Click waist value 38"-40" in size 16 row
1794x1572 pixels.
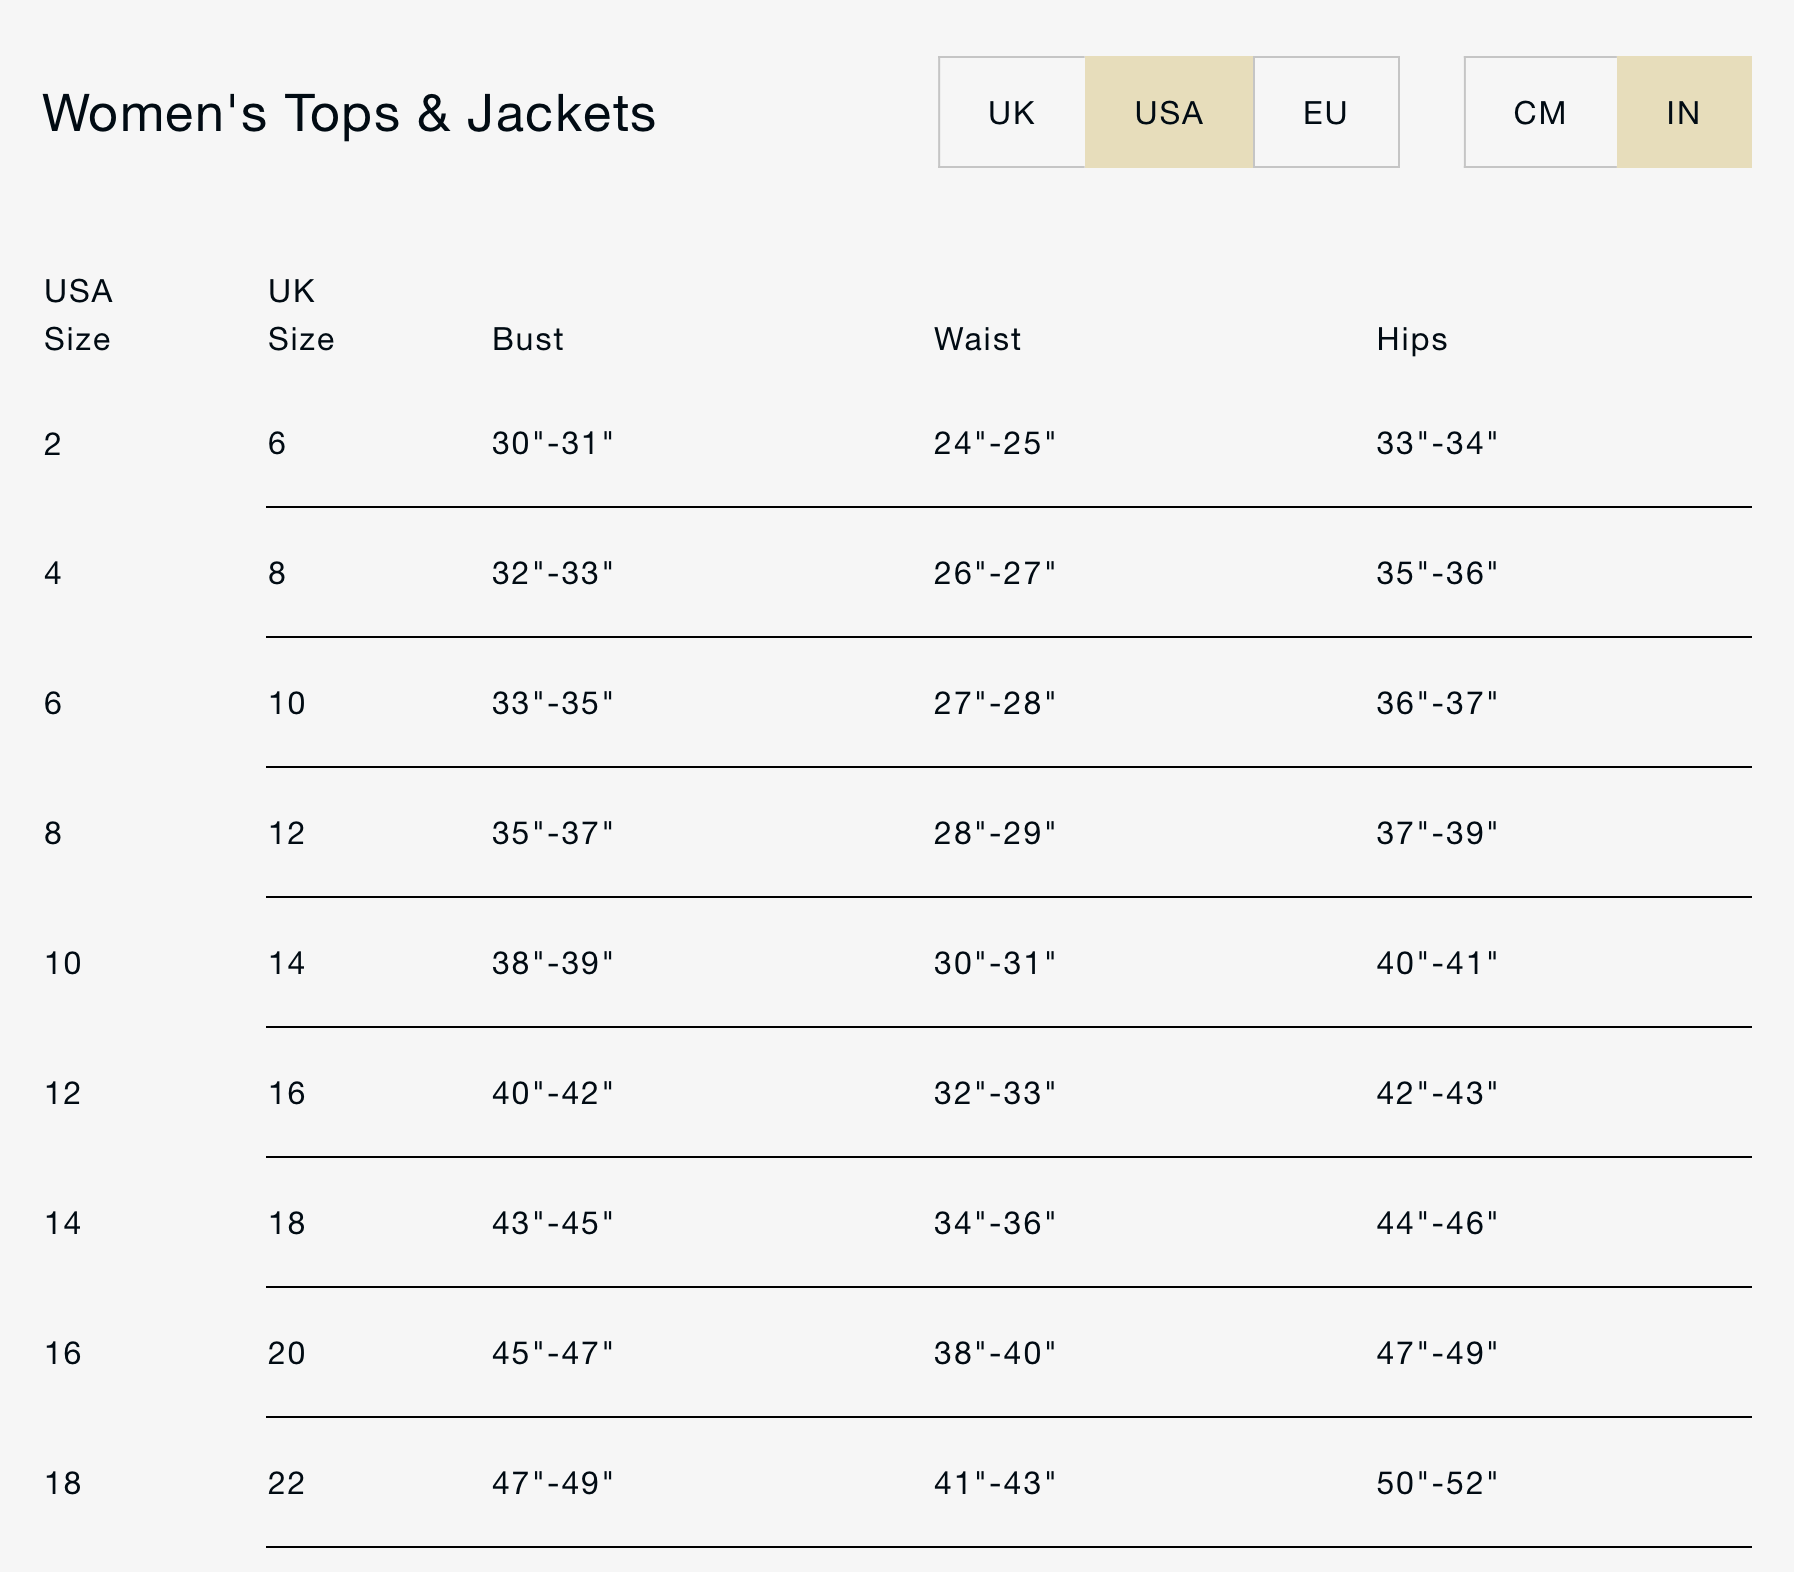994,1353
